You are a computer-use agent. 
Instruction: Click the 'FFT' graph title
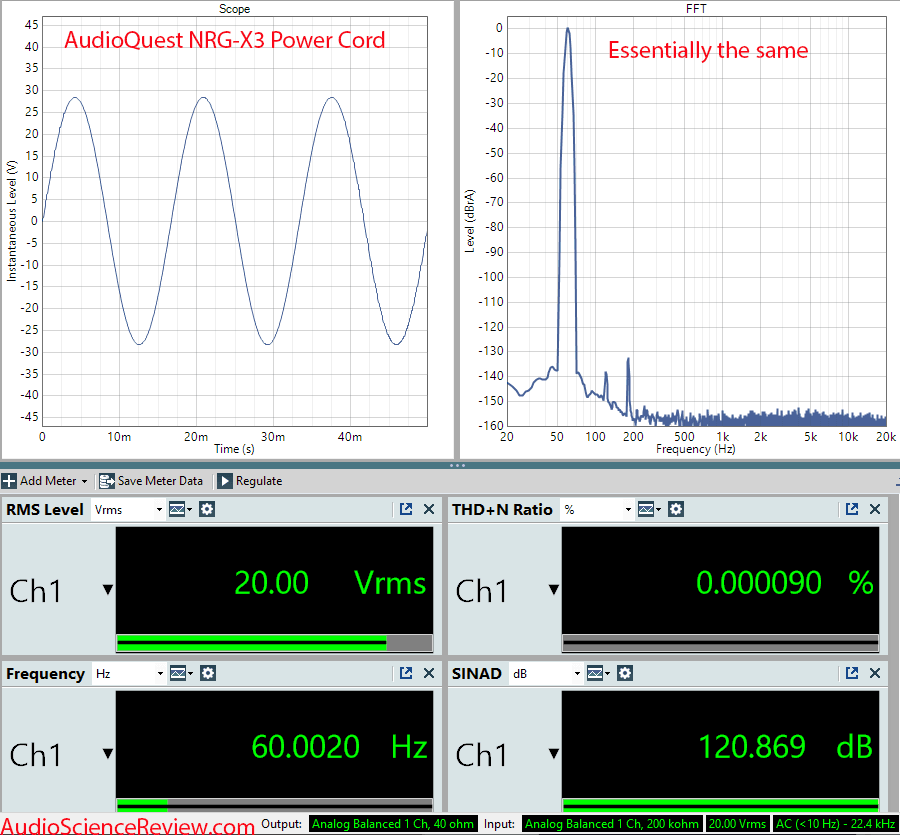(696, 9)
